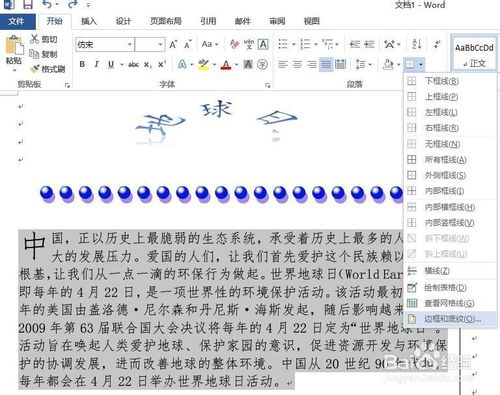
Task: Click the Cut (剪切) scissors icon
Action: tap(34, 39)
